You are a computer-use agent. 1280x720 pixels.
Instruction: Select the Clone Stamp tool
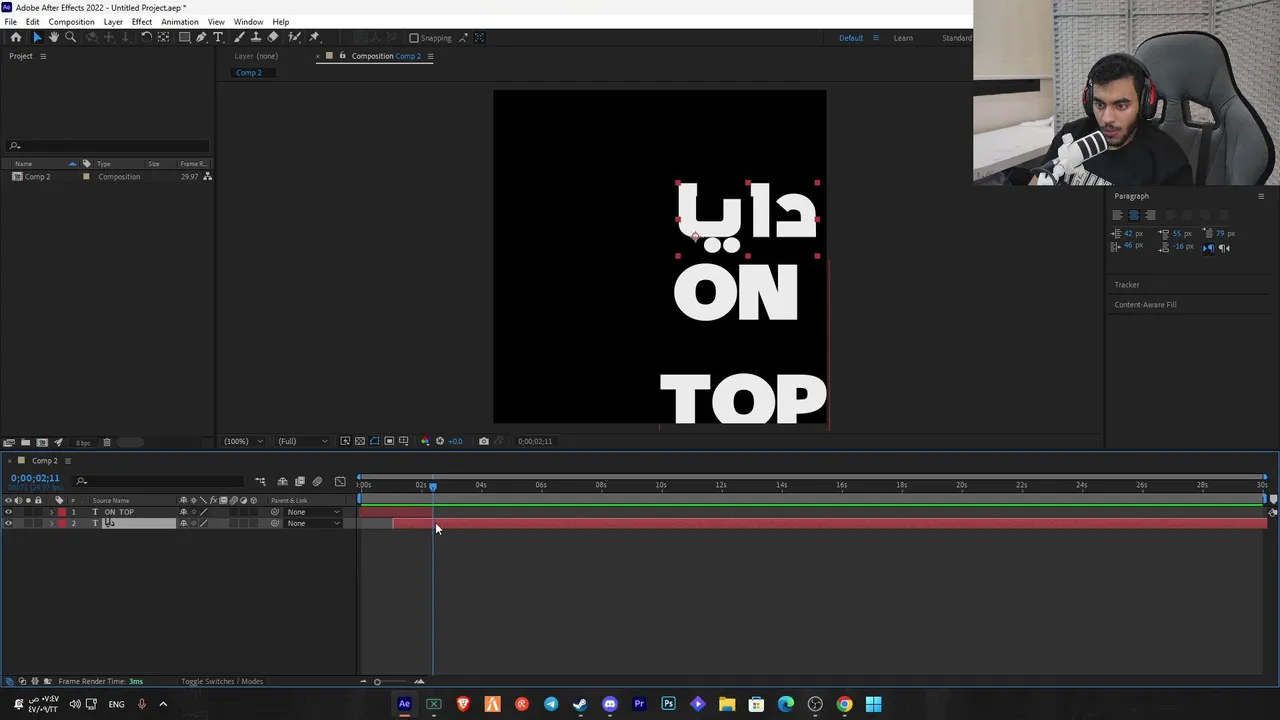tap(256, 37)
